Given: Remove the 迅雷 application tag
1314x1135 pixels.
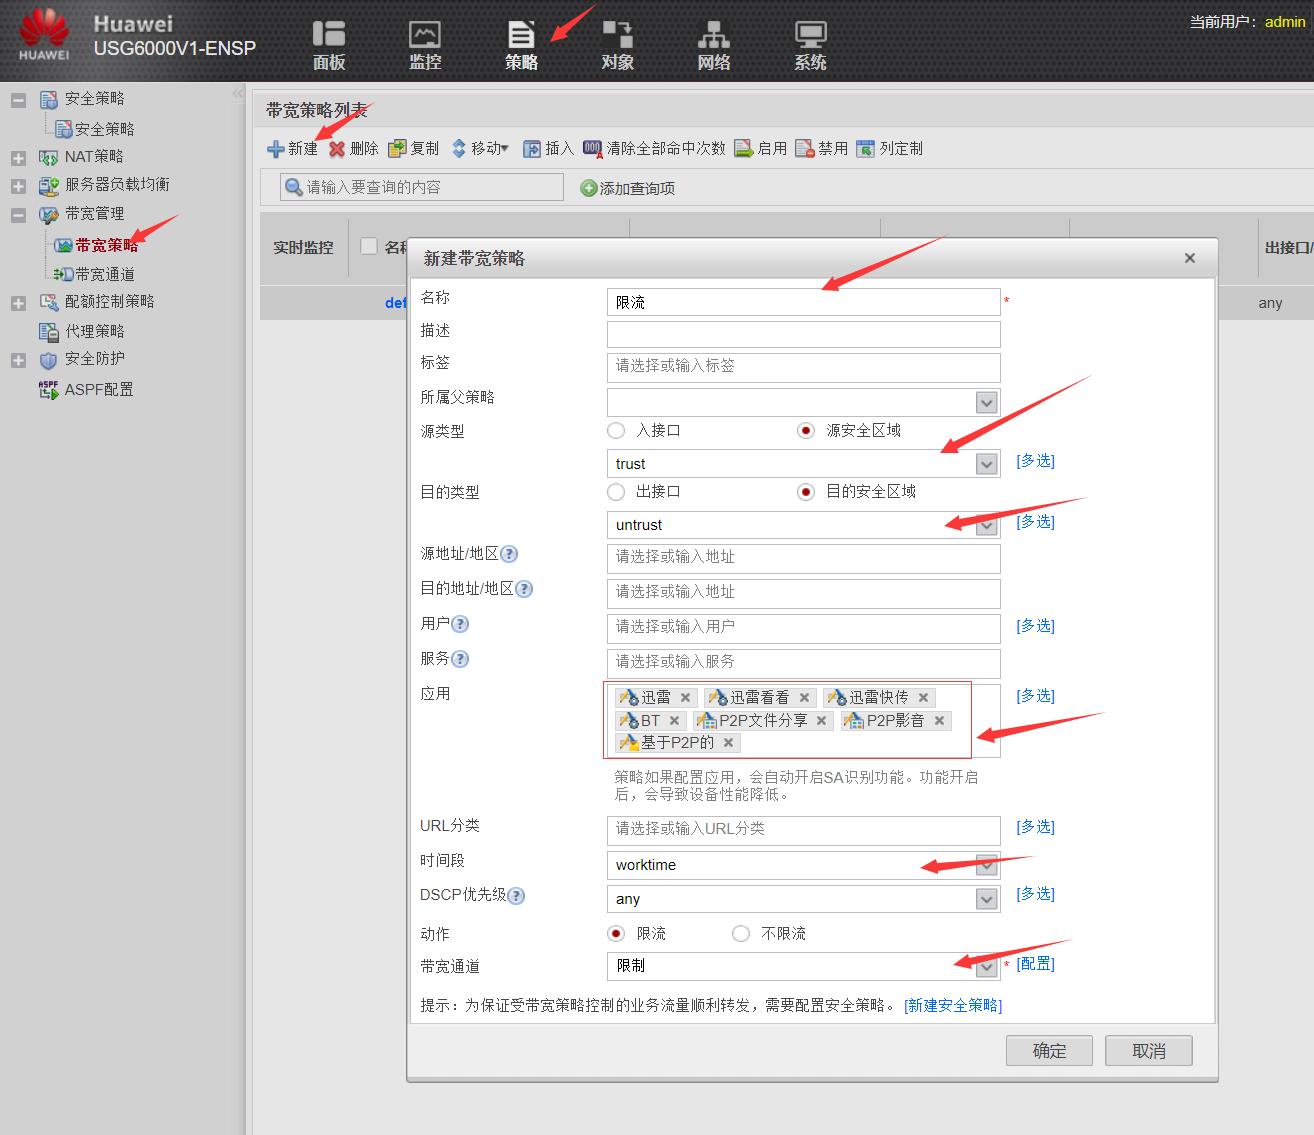Looking at the screenshot, I should tap(685, 697).
